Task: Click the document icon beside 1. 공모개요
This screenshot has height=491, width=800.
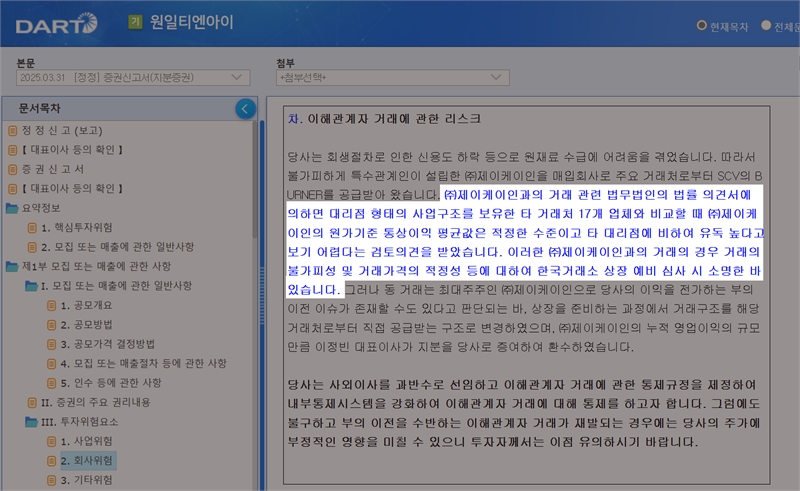Action: click(51, 305)
